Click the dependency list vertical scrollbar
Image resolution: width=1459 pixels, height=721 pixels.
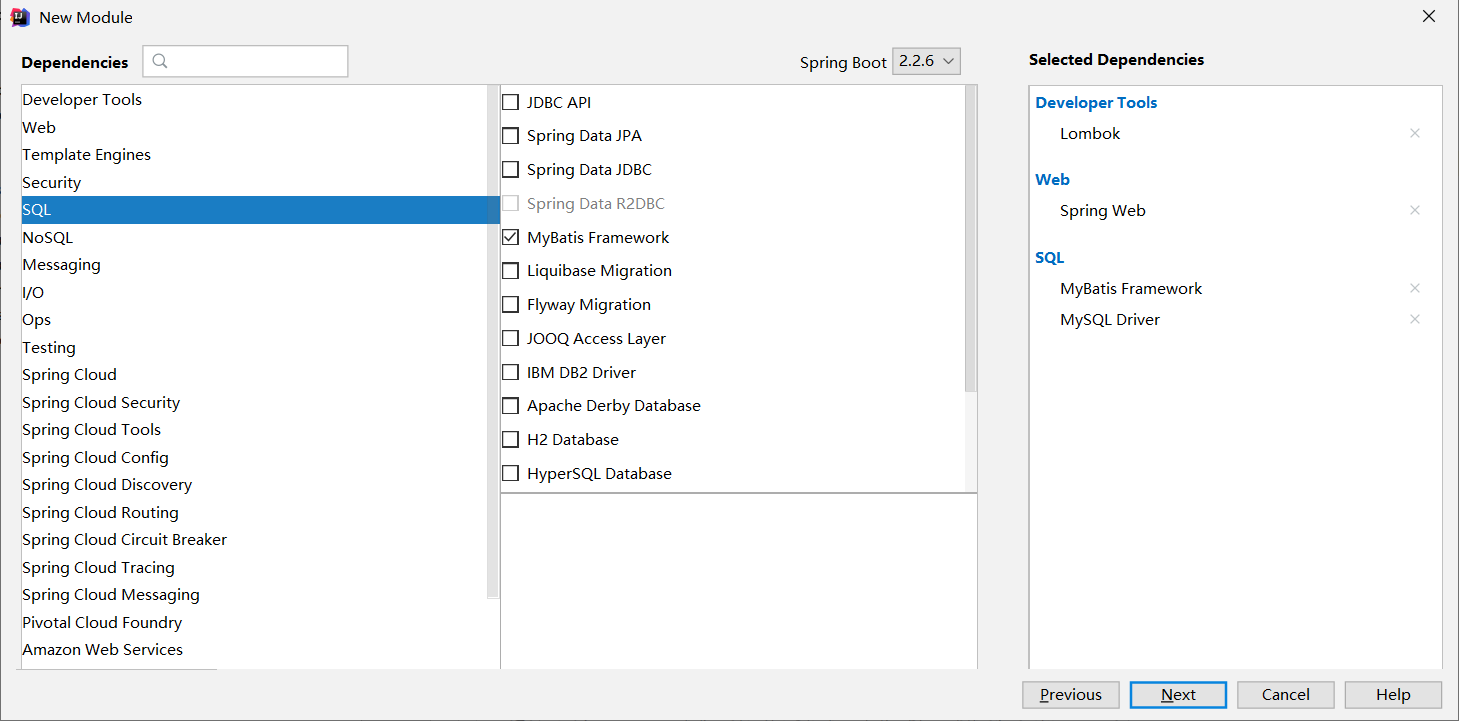[x=970, y=240]
